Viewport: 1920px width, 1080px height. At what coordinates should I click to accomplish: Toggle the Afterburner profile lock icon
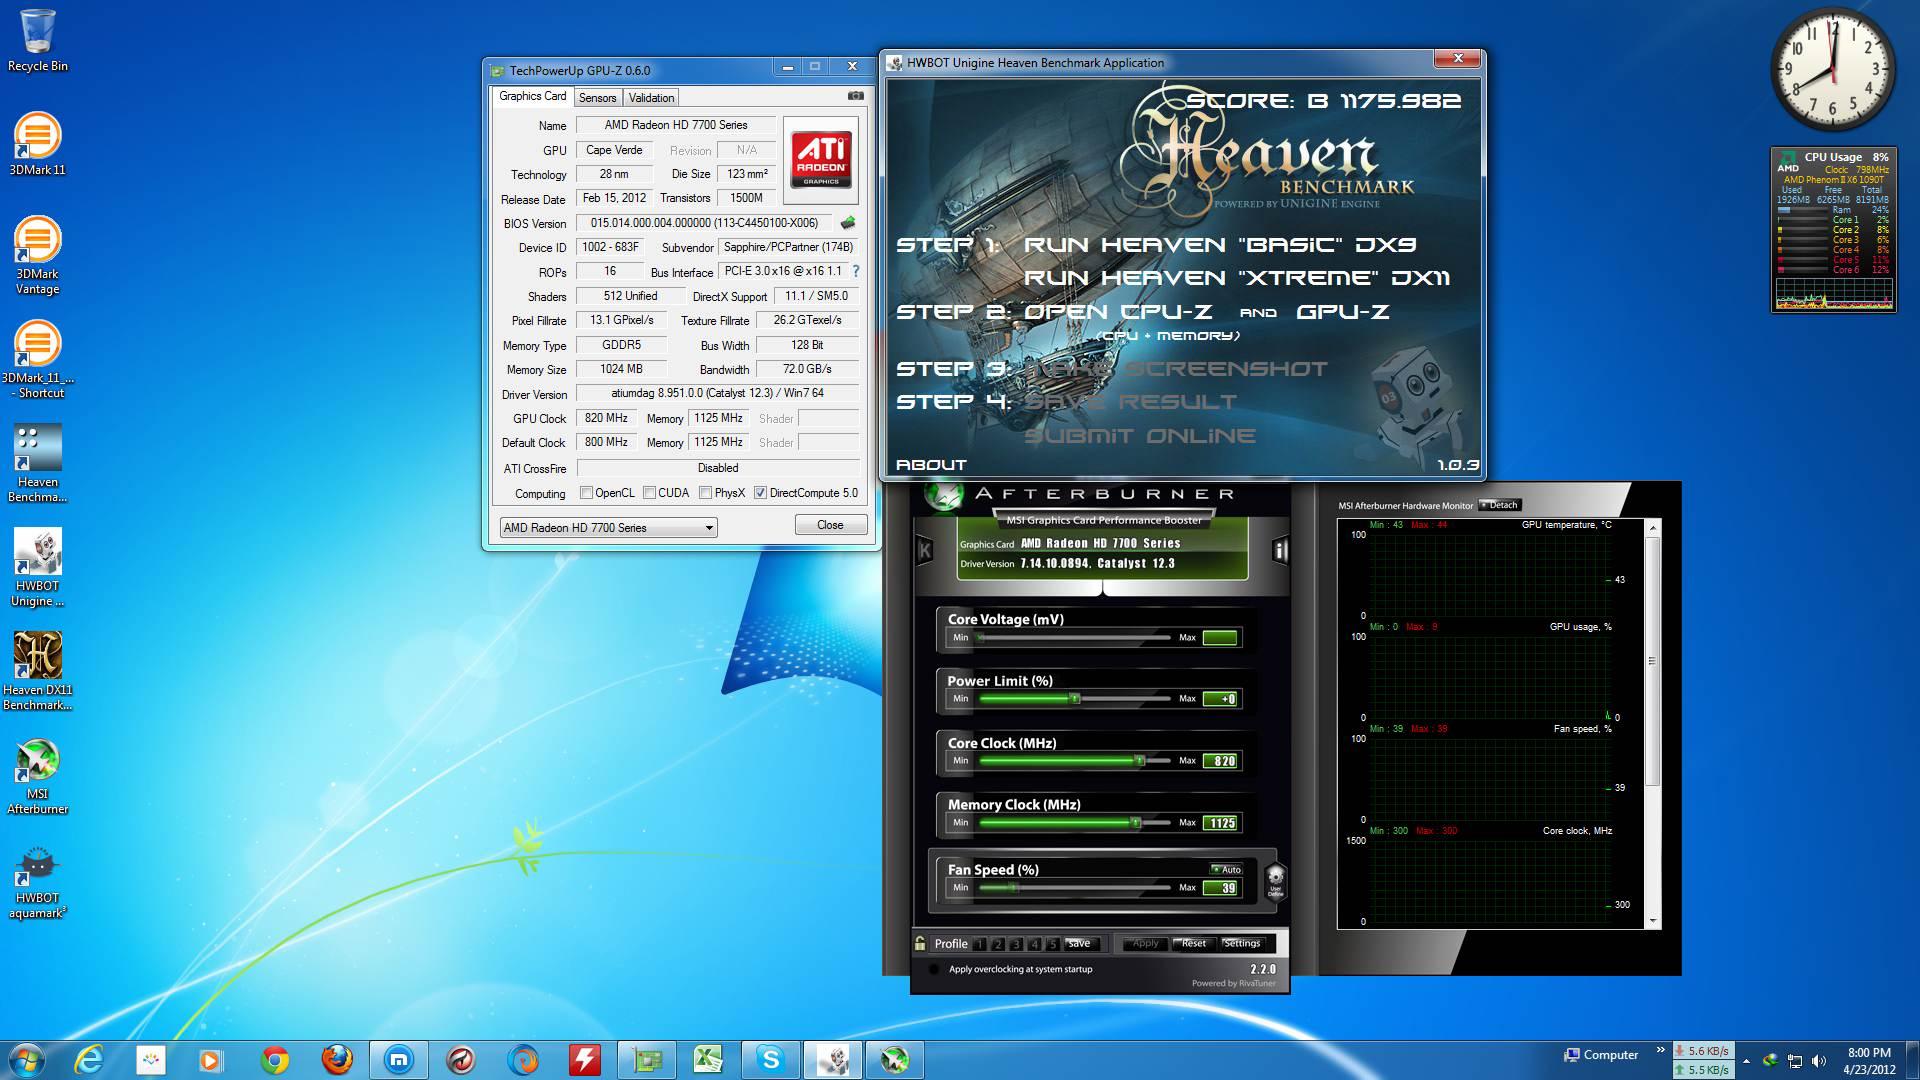(920, 943)
